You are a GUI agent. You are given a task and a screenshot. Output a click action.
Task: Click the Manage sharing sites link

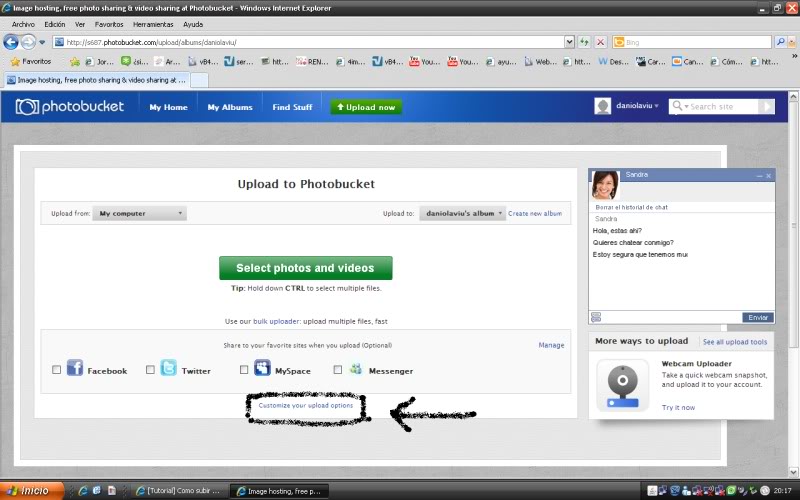[551, 345]
